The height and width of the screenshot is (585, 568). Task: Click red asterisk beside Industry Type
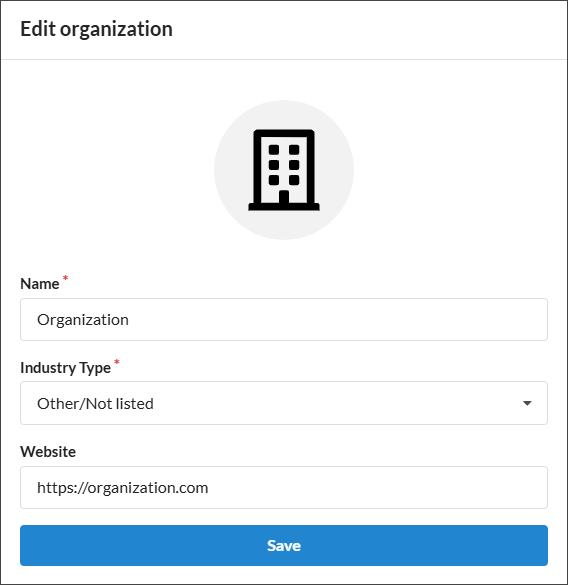point(117,362)
